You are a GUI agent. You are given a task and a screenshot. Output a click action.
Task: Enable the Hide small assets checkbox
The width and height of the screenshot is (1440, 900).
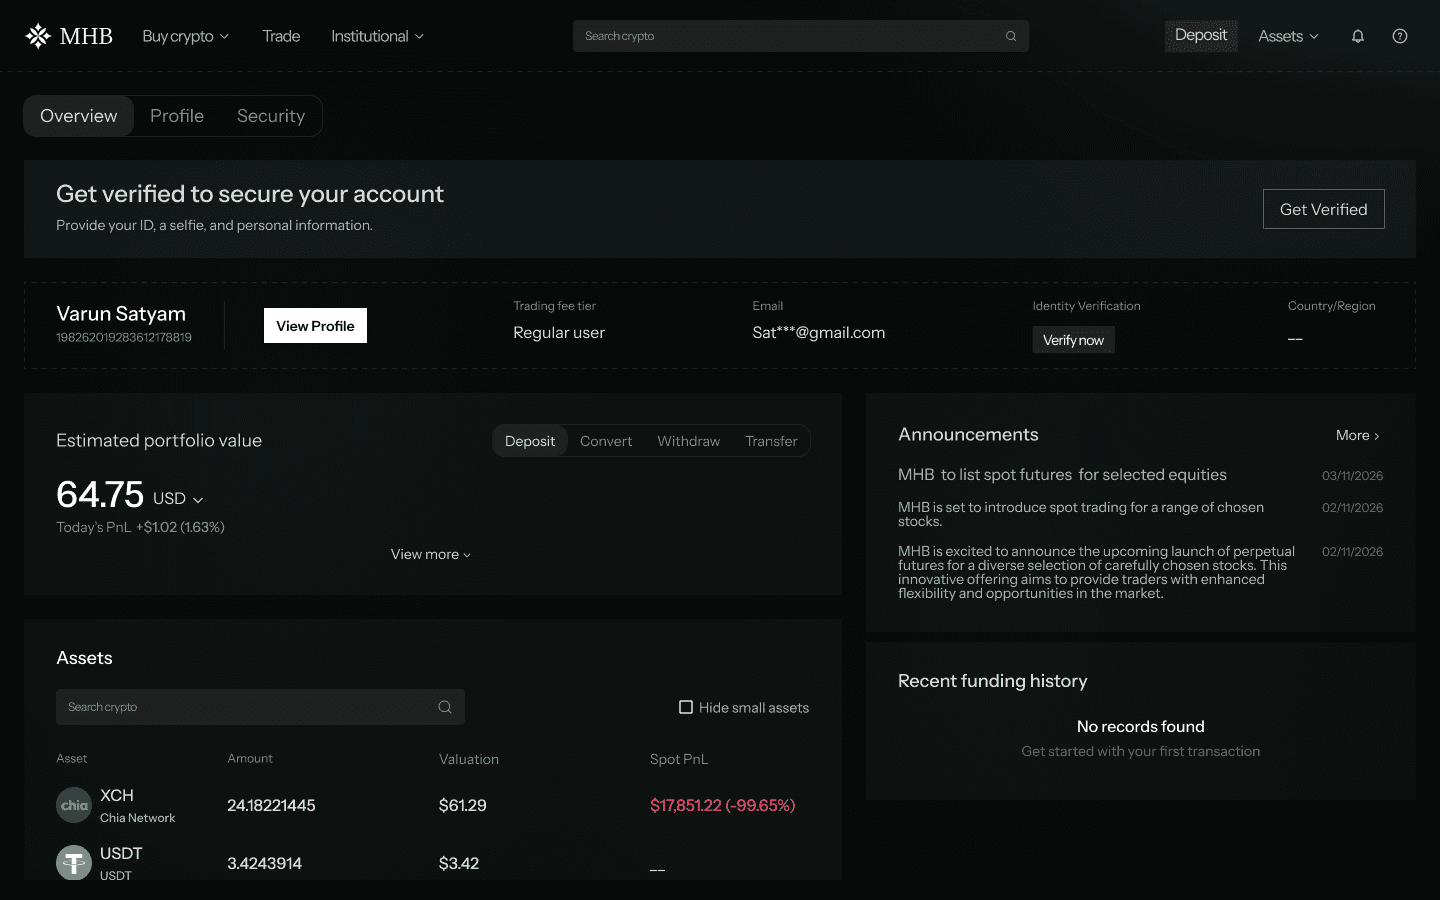pos(686,706)
